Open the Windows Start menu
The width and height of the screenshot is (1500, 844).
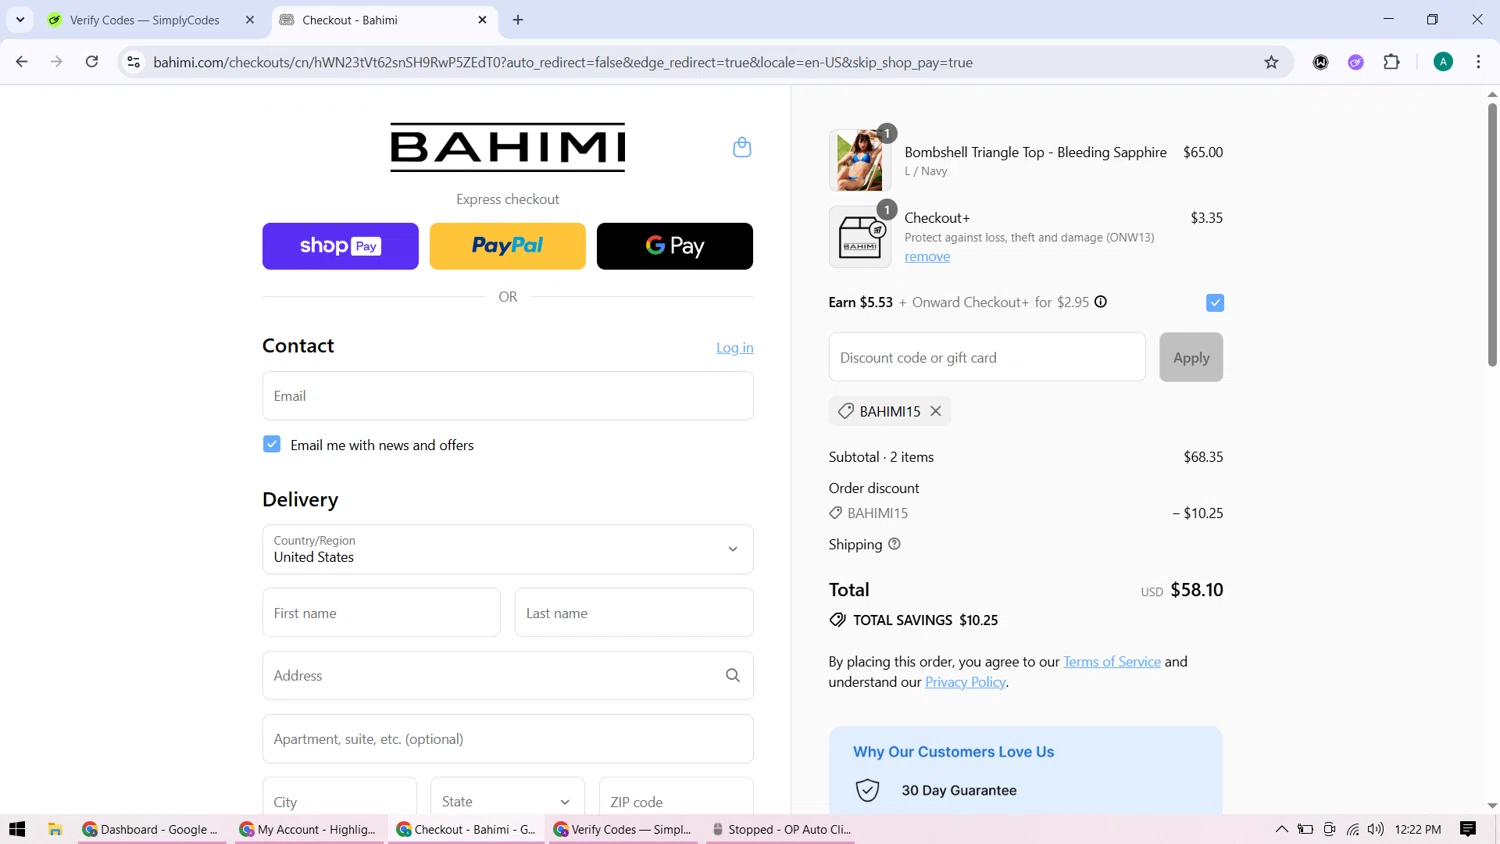point(17,829)
